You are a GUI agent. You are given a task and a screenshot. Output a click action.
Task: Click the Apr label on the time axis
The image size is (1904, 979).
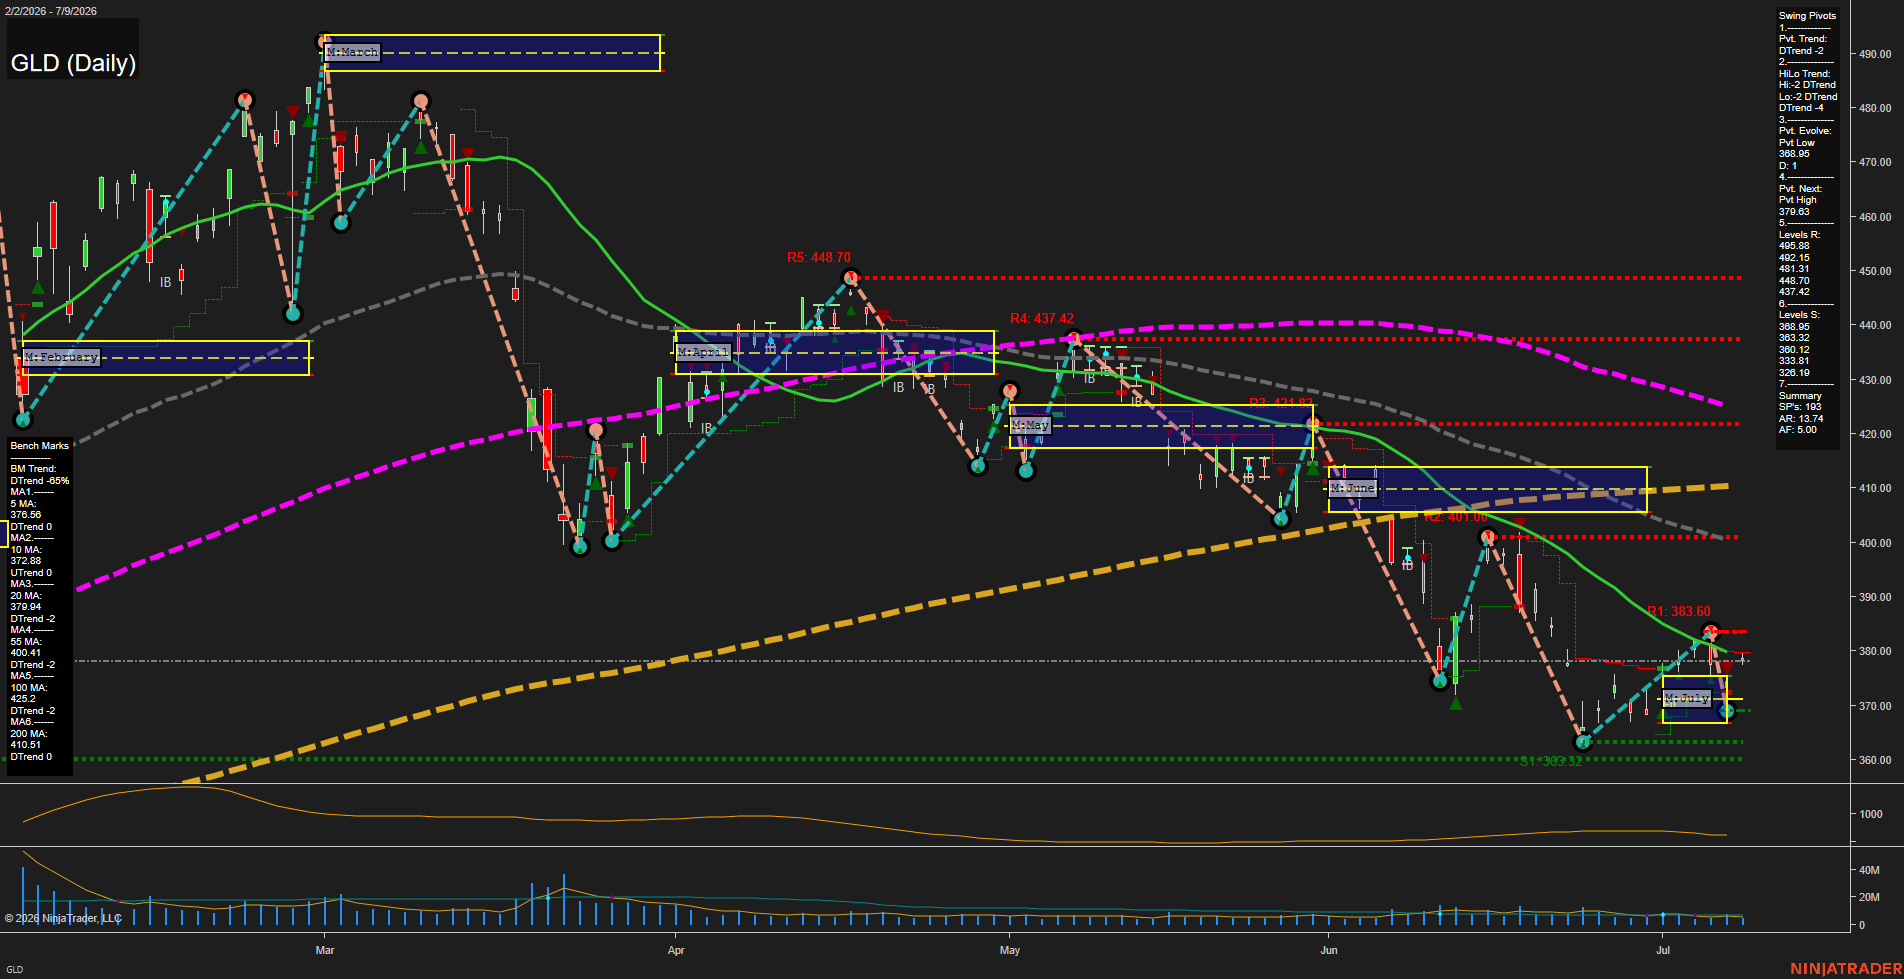676,950
